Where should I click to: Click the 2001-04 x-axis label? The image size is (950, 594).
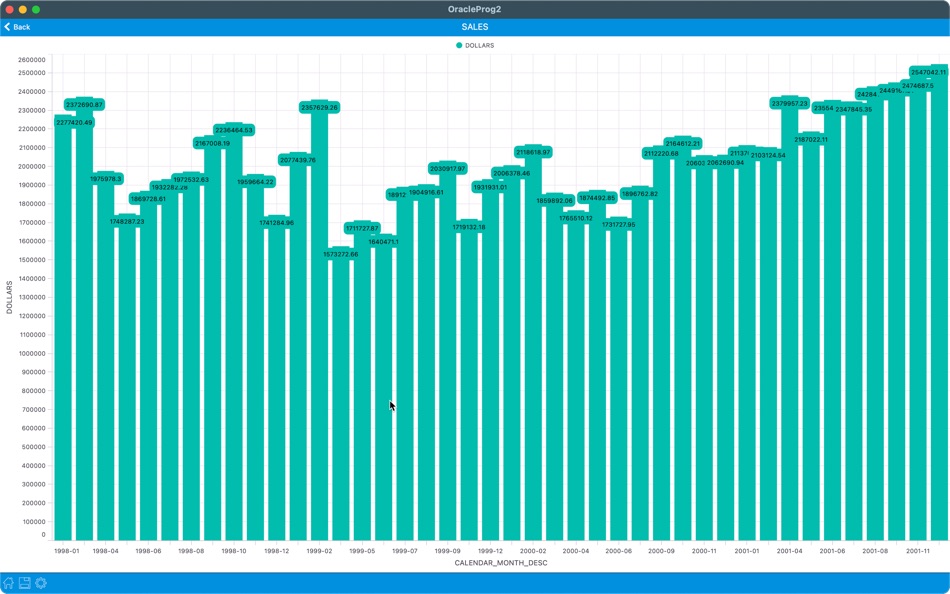(789, 551)
